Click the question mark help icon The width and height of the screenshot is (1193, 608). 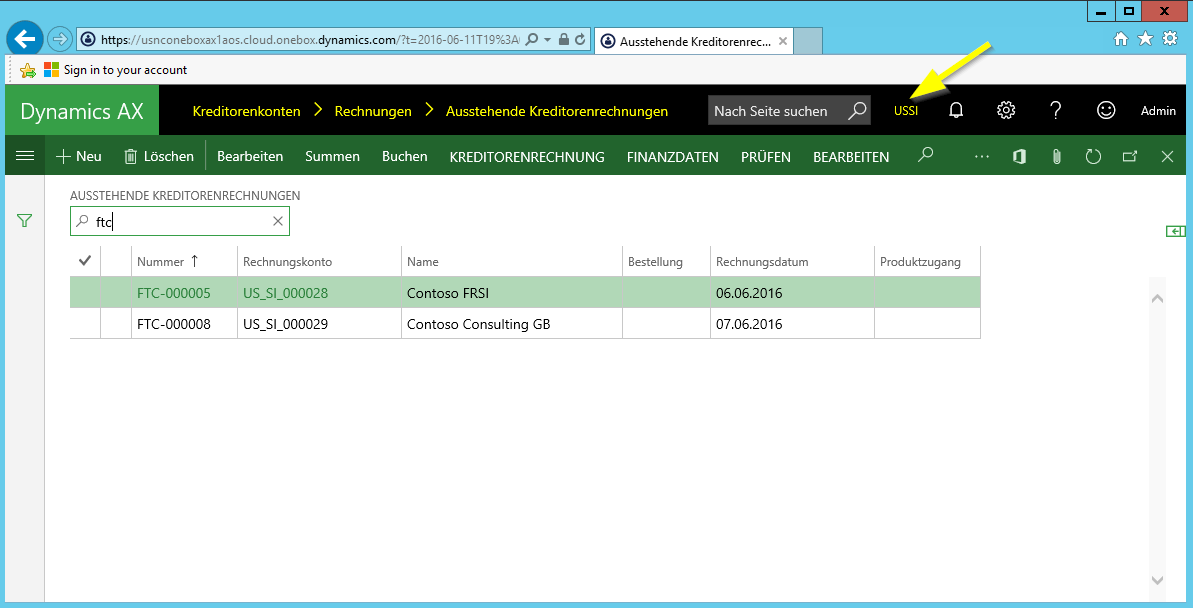click(1056, 111)
